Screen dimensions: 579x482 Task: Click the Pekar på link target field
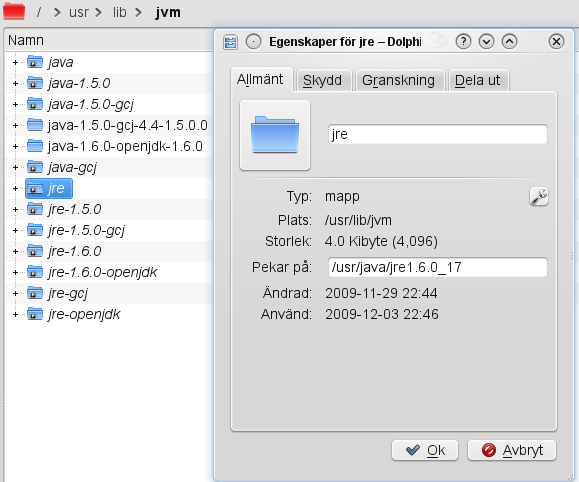[438, 267]
